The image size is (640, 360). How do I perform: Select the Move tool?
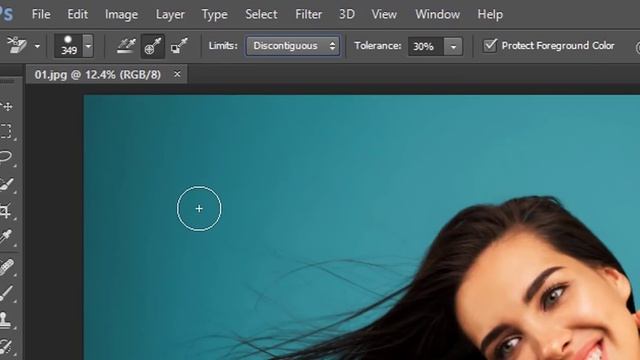tap(7, 107)
